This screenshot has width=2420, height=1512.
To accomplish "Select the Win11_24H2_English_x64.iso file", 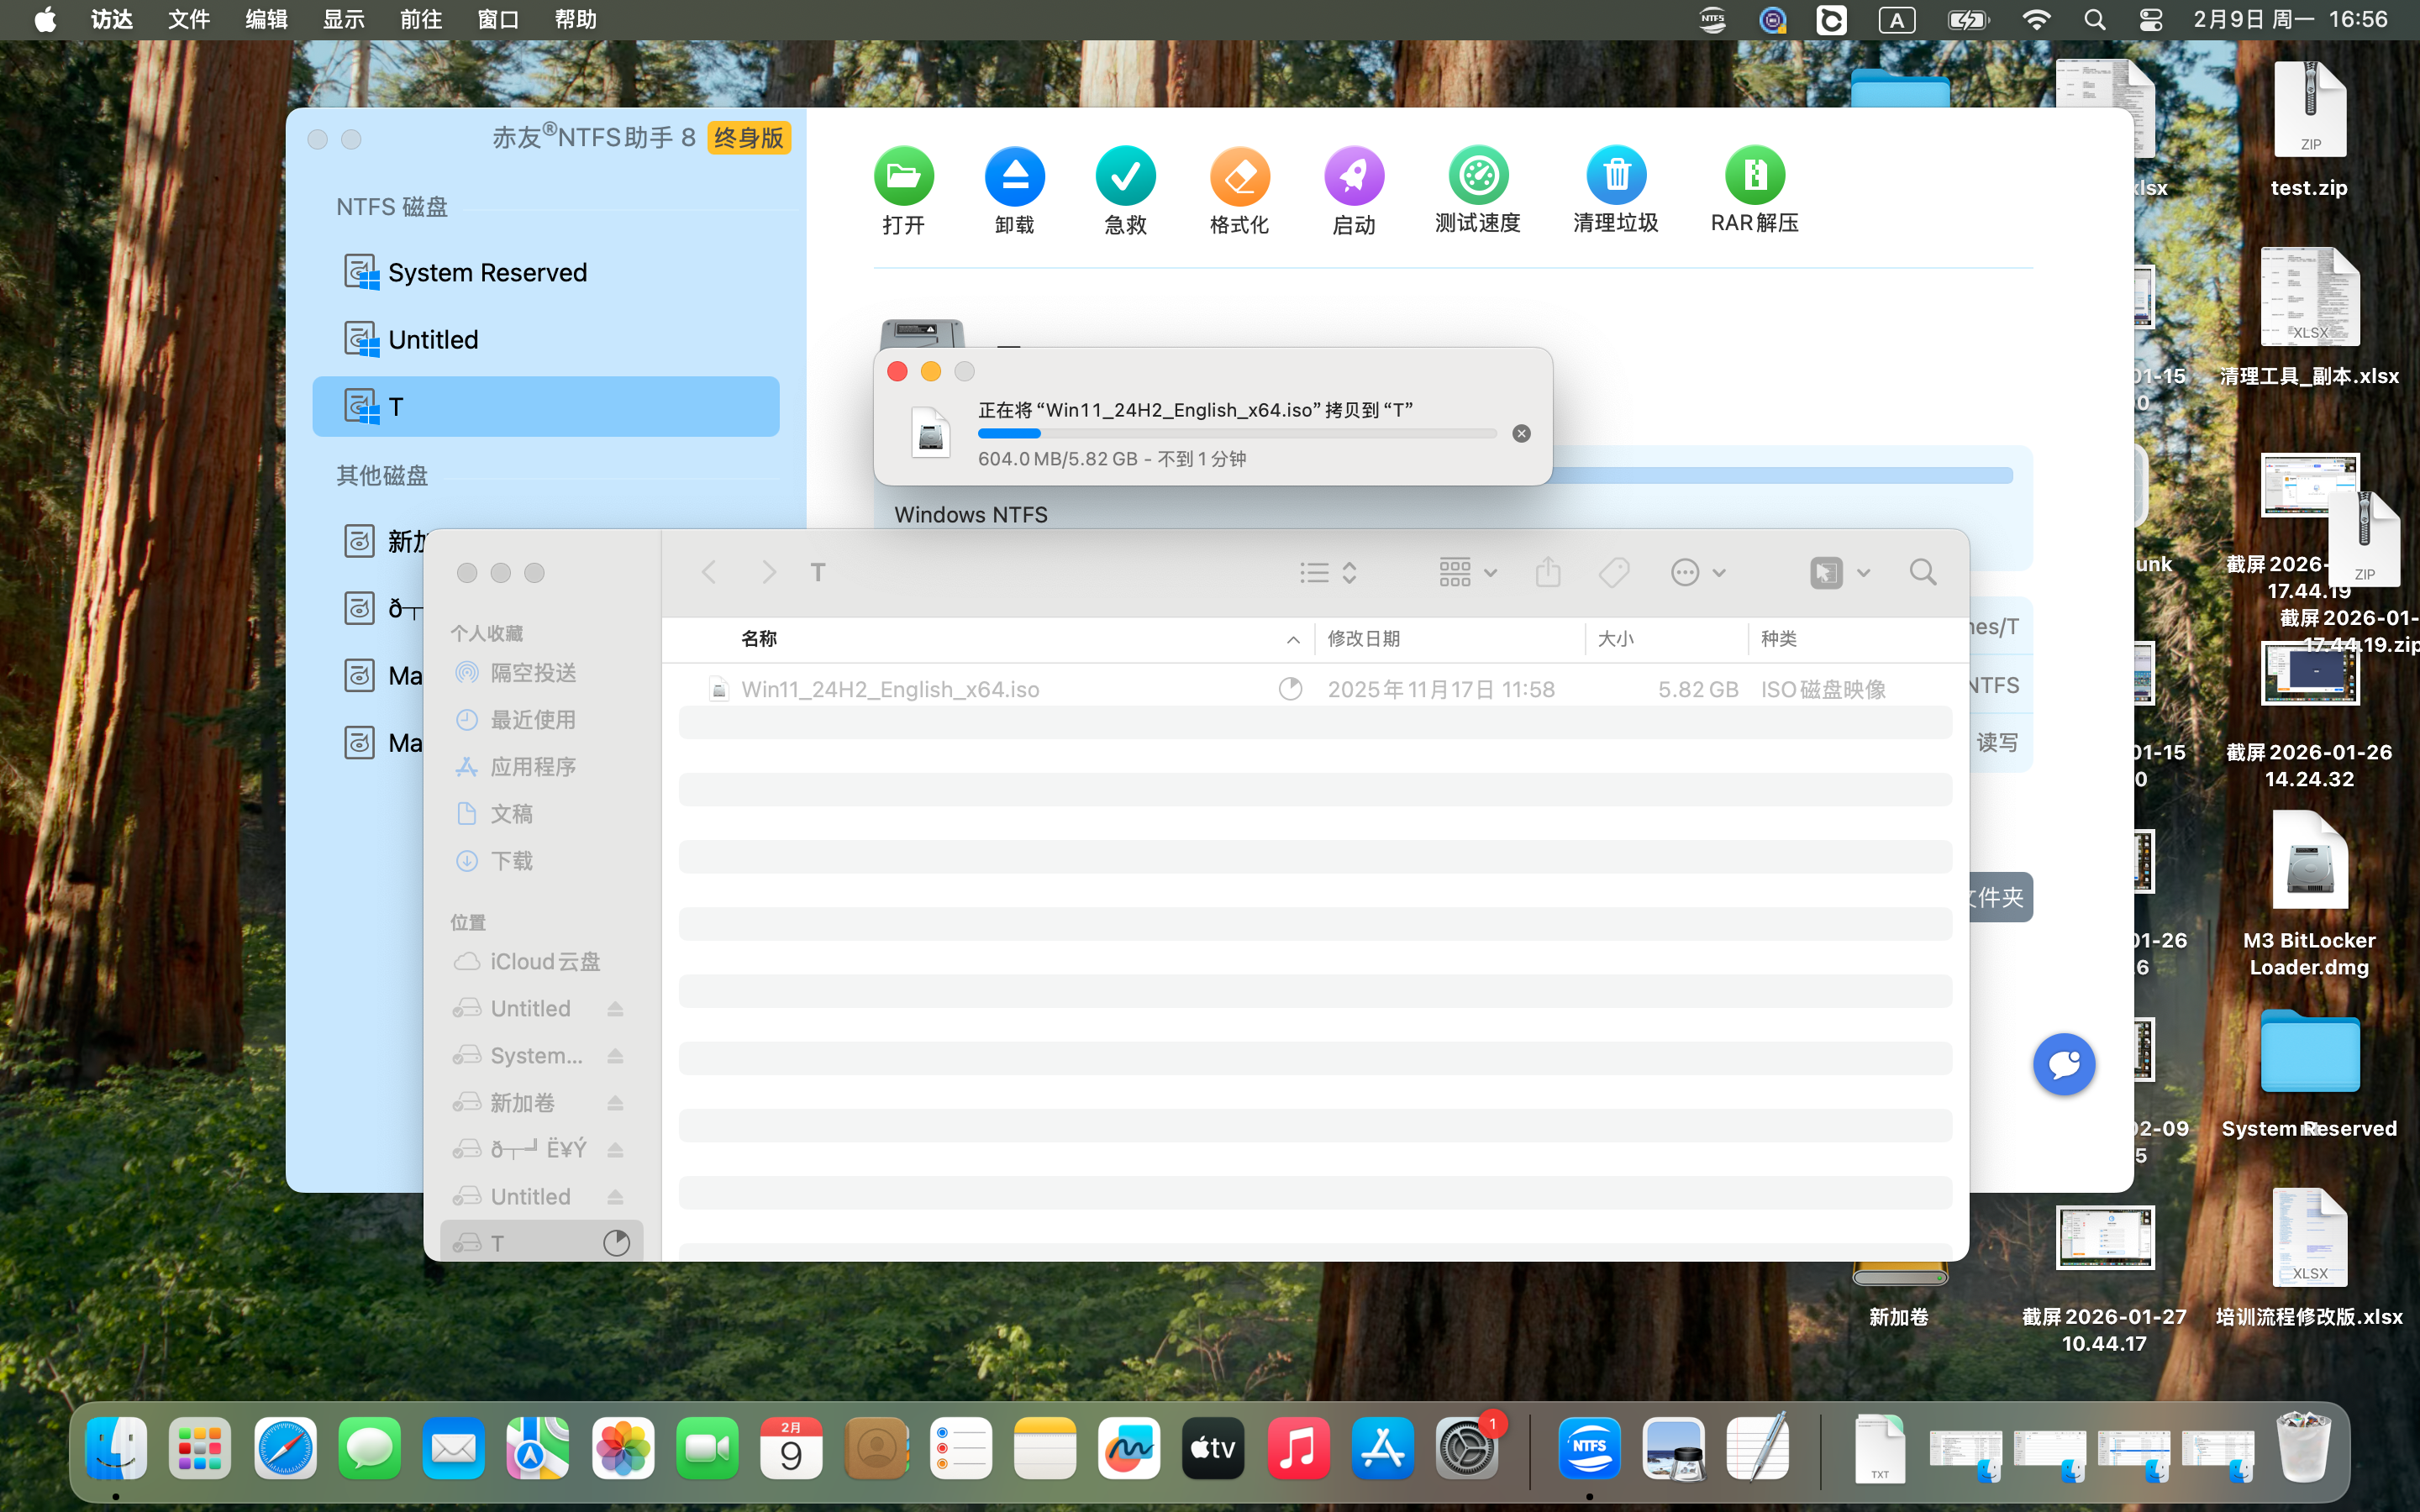I will 891,688.
